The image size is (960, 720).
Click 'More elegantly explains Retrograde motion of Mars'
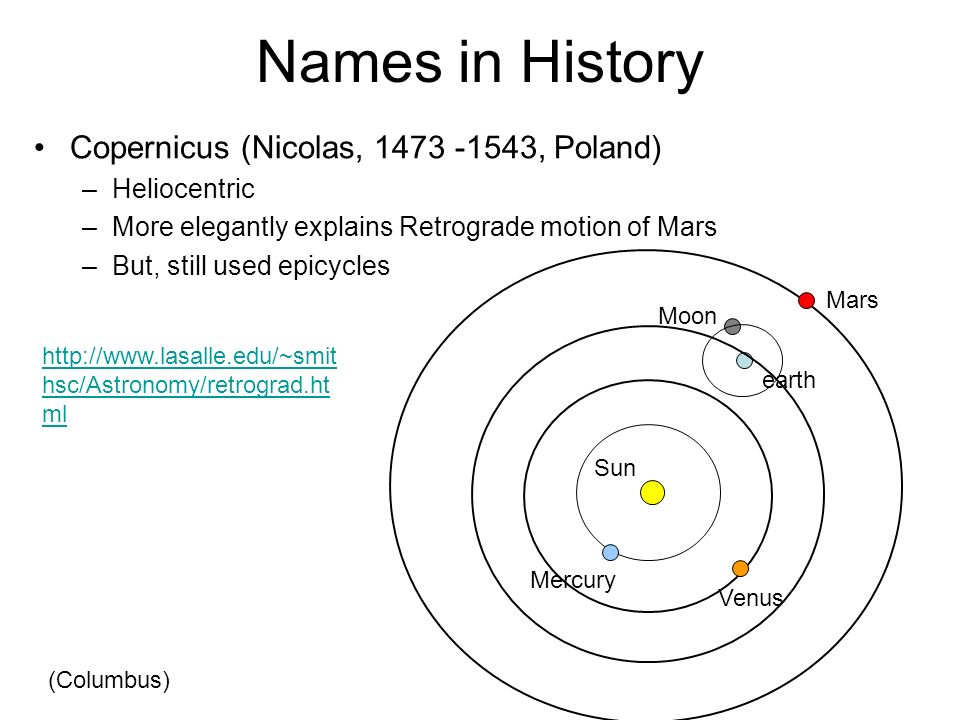click(x=414, y=227)
